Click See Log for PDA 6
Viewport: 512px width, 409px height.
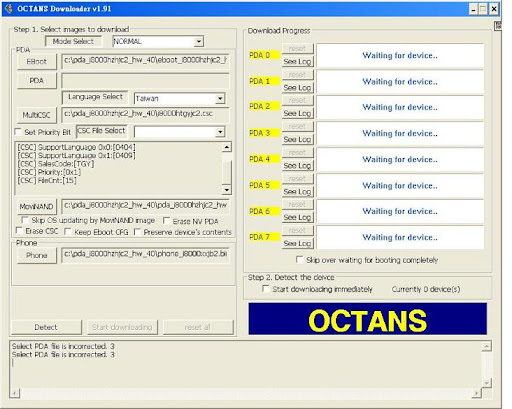coord(297,217)
